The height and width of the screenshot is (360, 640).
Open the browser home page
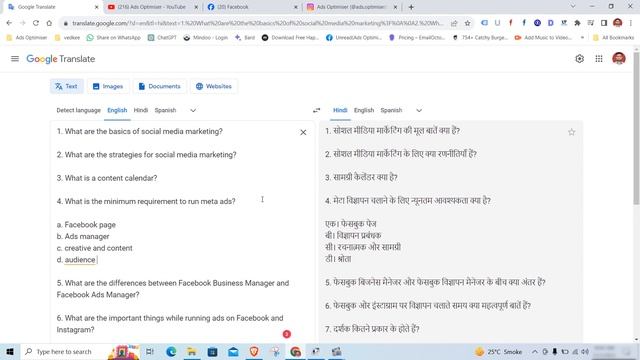point(49,23)
